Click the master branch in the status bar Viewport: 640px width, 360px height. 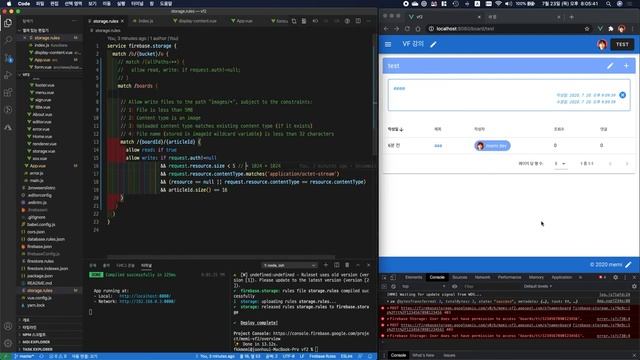[x=24, y=356]
